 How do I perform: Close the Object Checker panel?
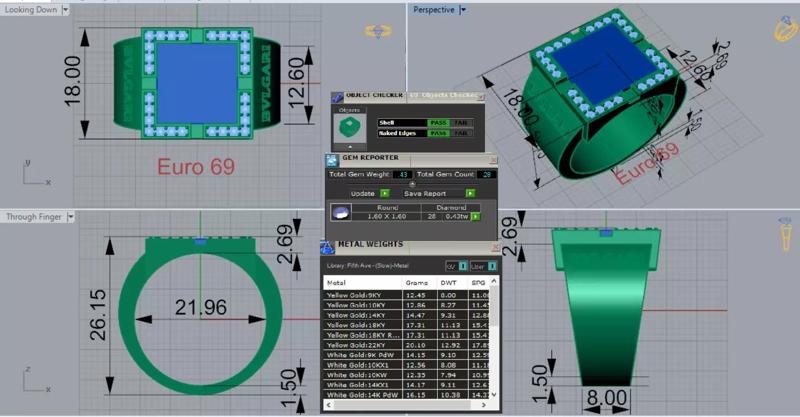tap(480, 96)
